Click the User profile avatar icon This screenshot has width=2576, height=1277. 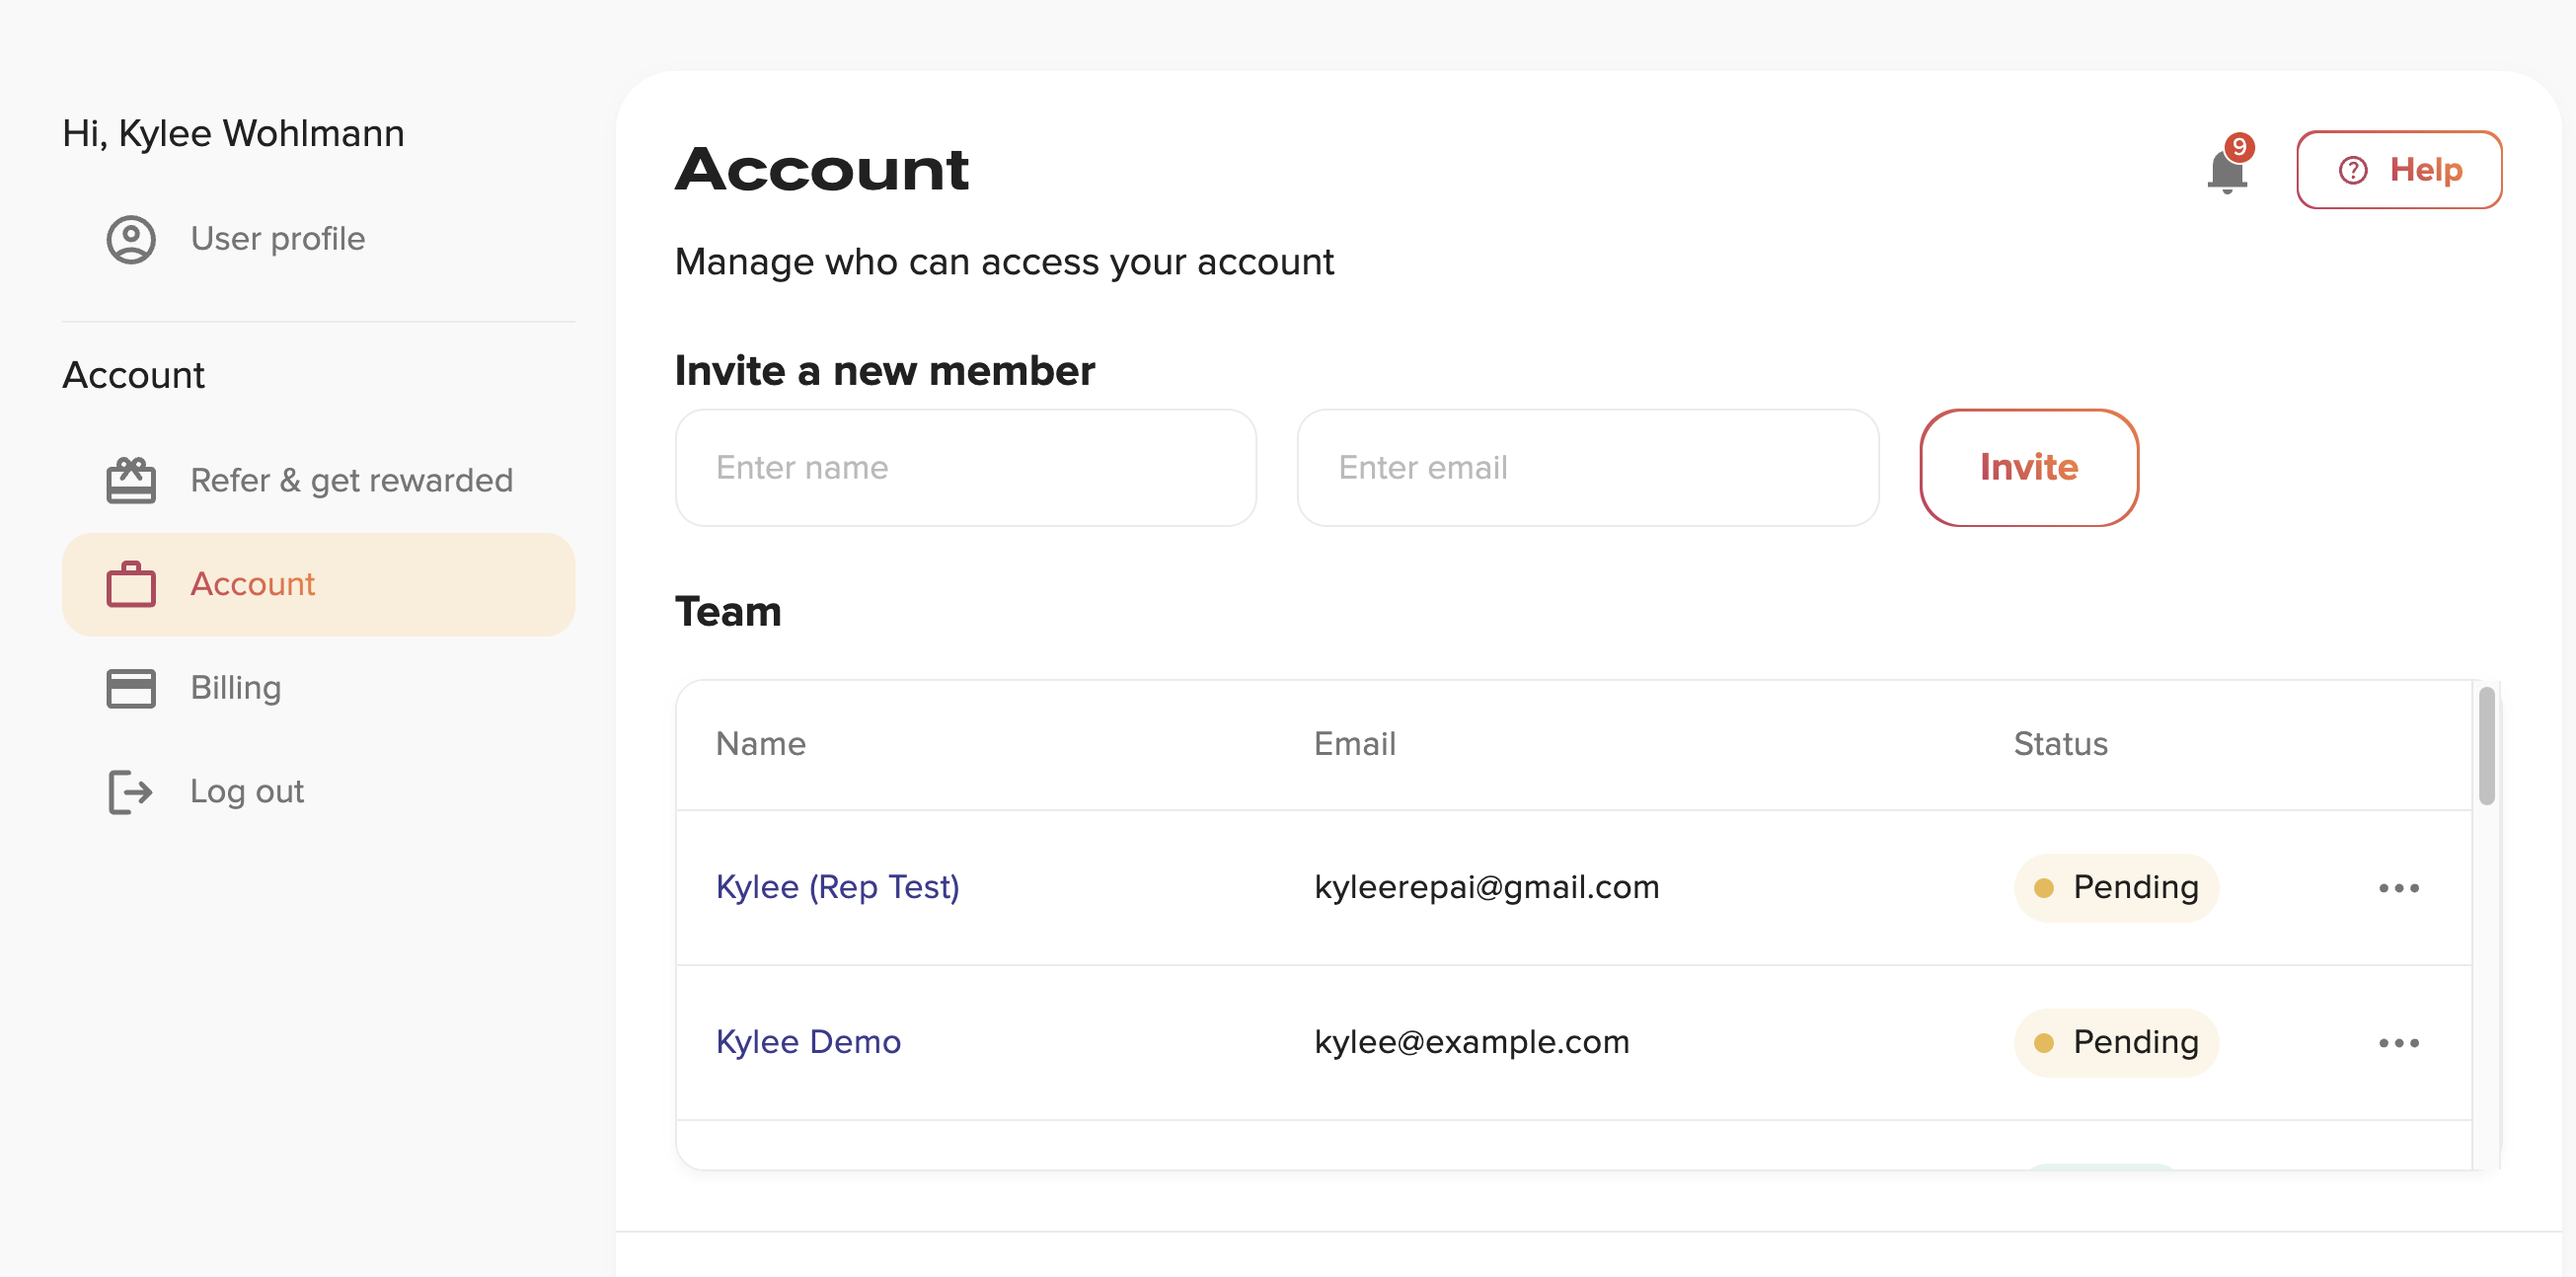click(131, 239)
